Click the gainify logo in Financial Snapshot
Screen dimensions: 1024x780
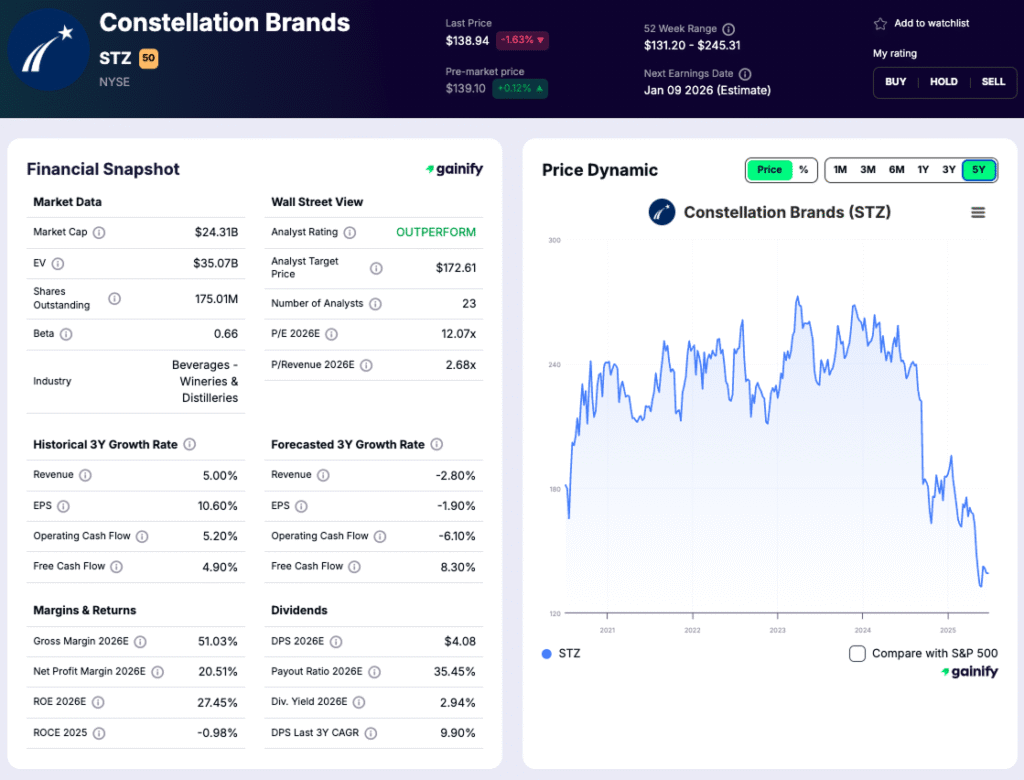point(454,169)
